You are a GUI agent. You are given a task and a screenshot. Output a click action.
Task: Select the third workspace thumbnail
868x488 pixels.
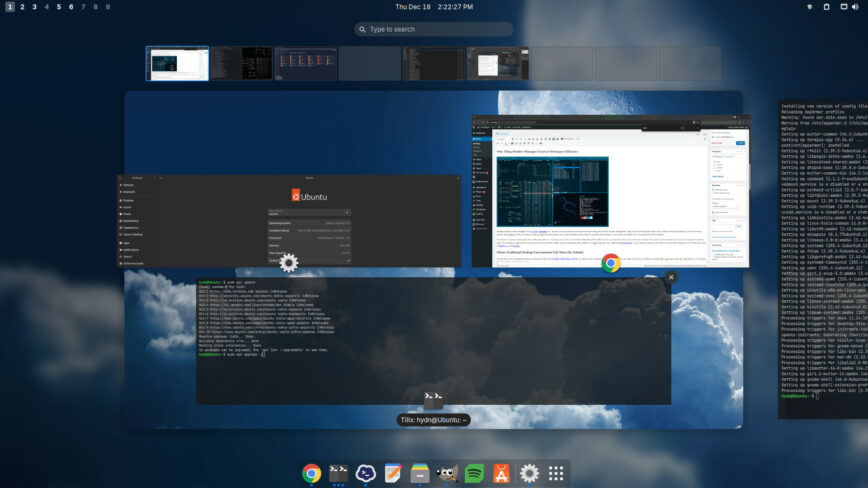[x=305, y=63]
